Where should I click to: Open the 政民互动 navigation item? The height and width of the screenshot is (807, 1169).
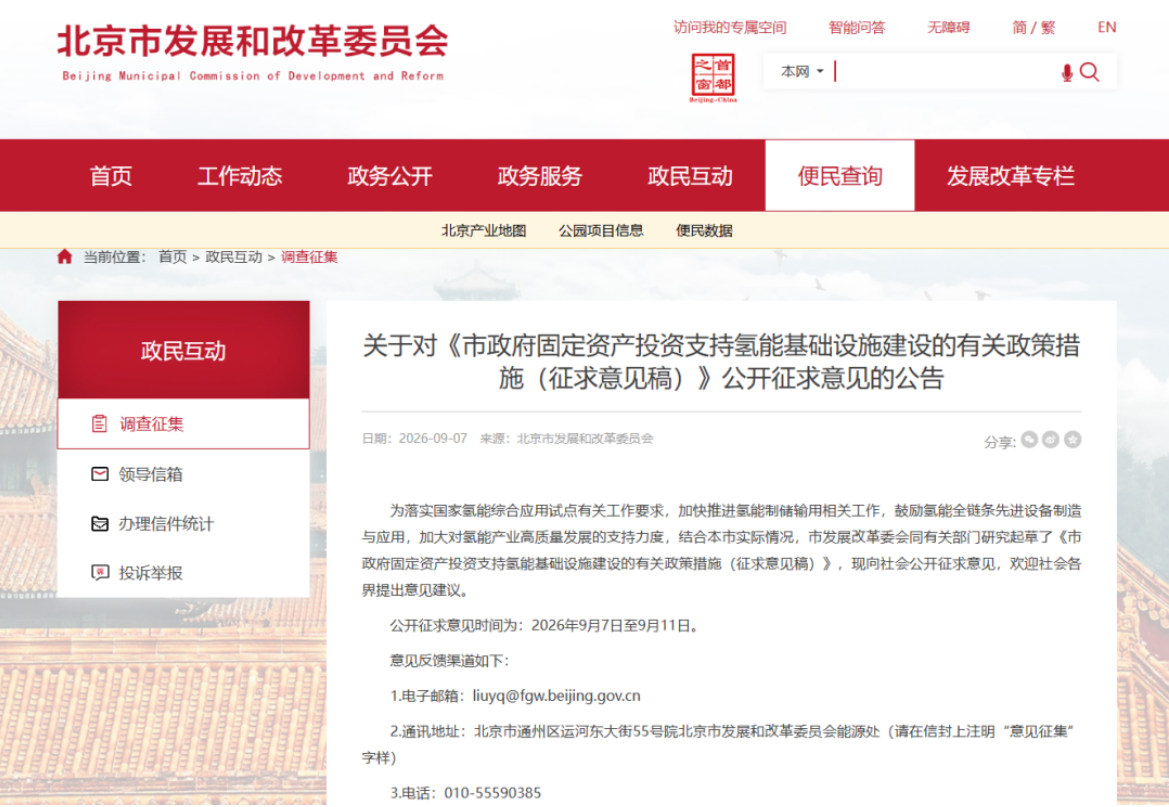pos(690,176)
